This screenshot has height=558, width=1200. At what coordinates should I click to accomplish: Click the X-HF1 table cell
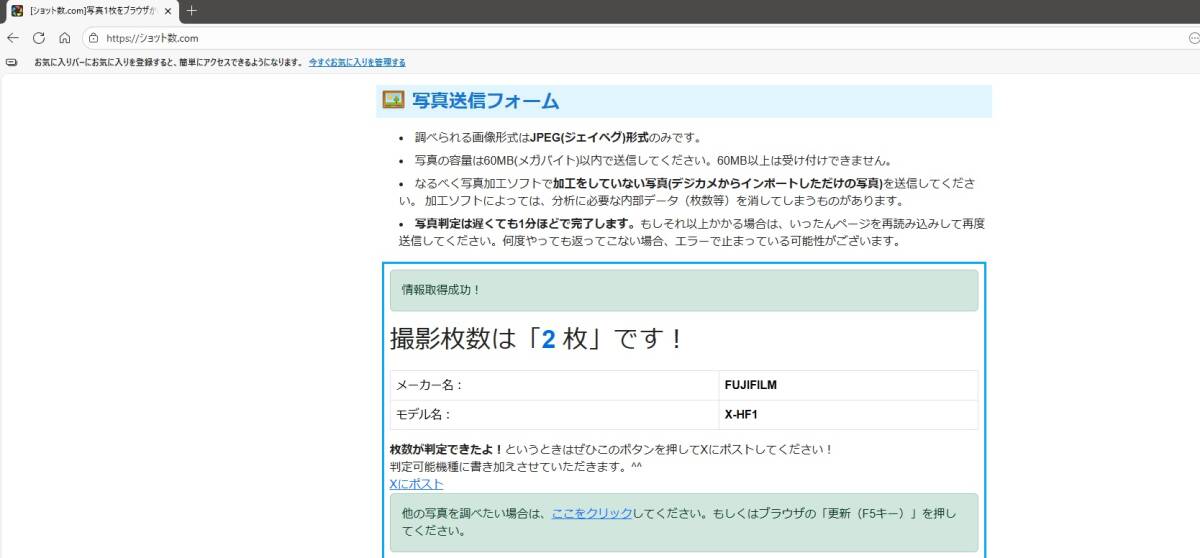pyautogui.click(x=848, y=414)
